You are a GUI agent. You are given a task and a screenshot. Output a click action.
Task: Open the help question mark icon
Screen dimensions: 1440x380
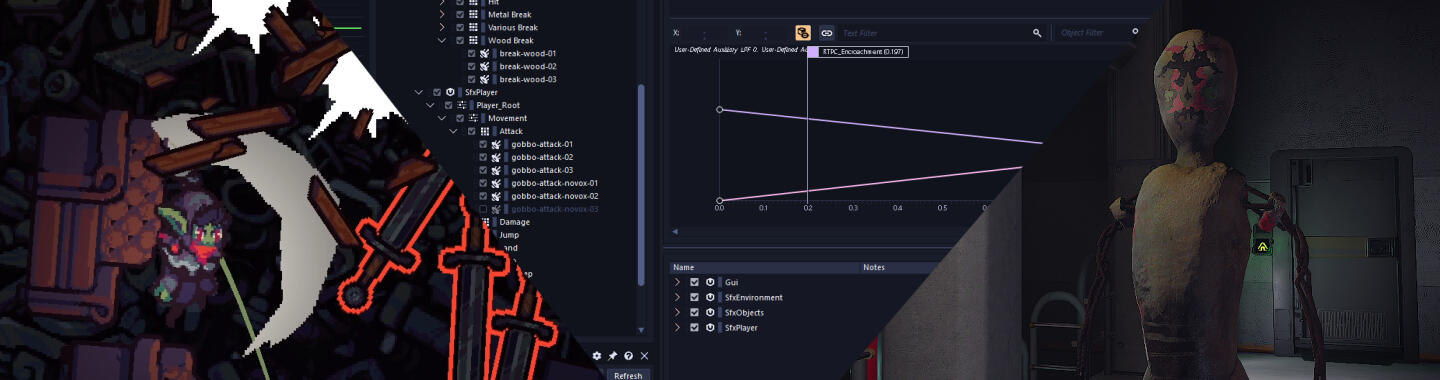tap(628, 356)
